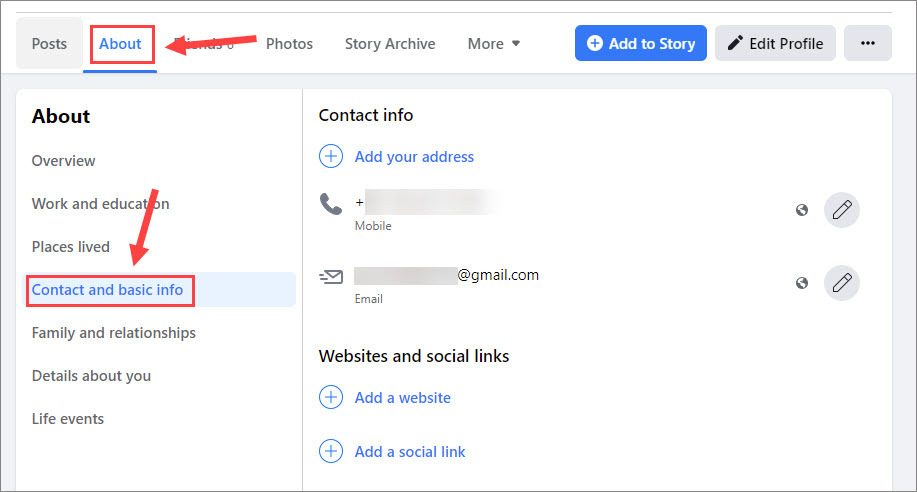Viewport: 917px width, 492px height.
Task: Click the Add a social link text
Action: [x=410, y=452]
